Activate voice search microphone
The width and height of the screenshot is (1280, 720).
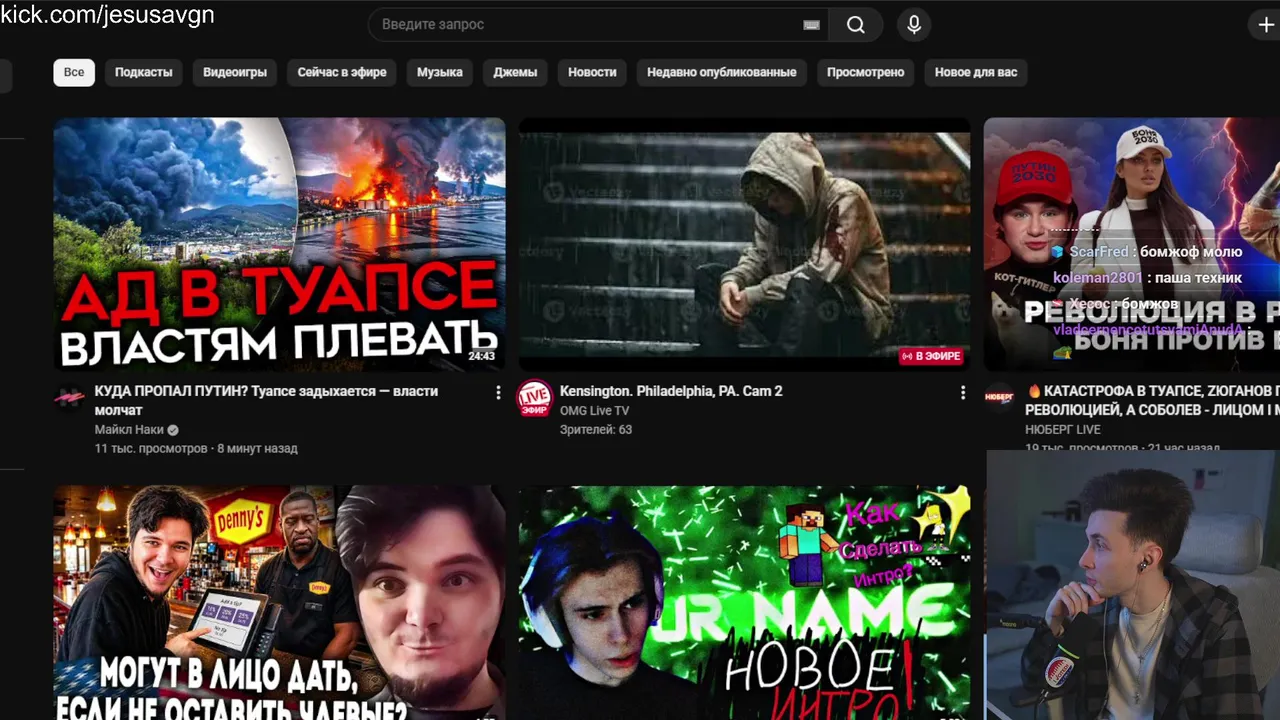click(913, 25)
